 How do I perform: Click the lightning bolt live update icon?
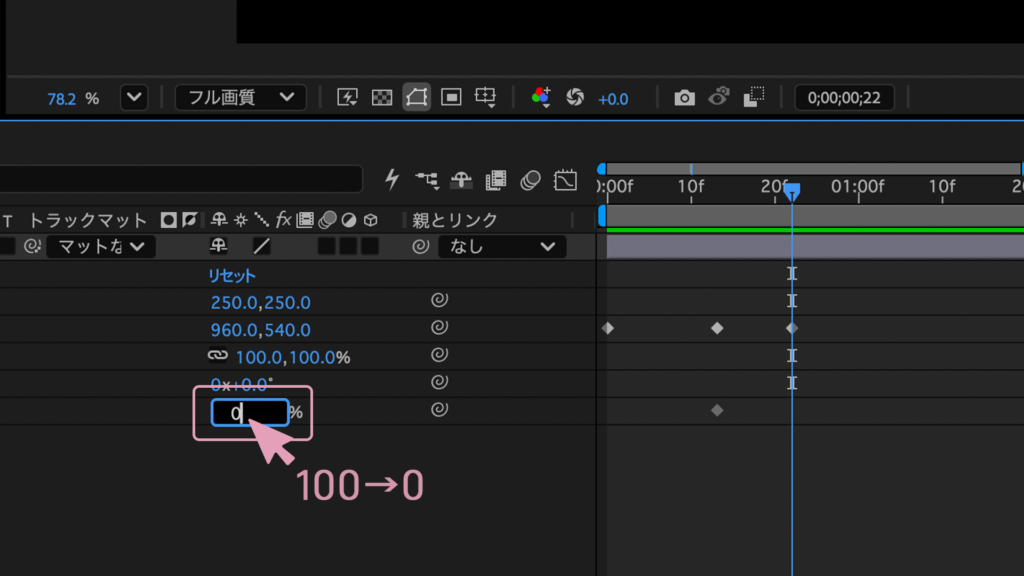coord(392,180)
